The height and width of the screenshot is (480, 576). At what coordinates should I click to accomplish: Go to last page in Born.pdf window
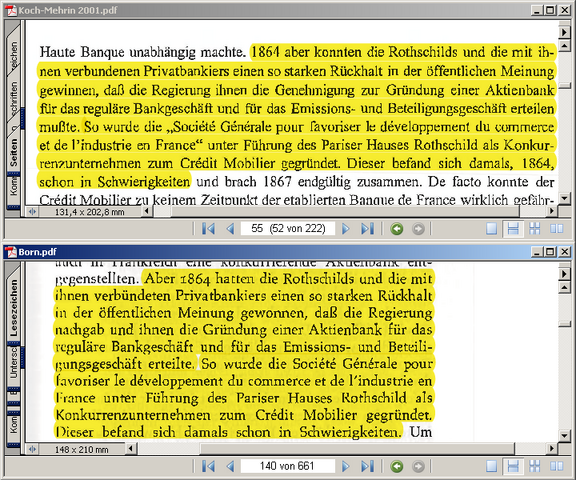tap(367, 466)
